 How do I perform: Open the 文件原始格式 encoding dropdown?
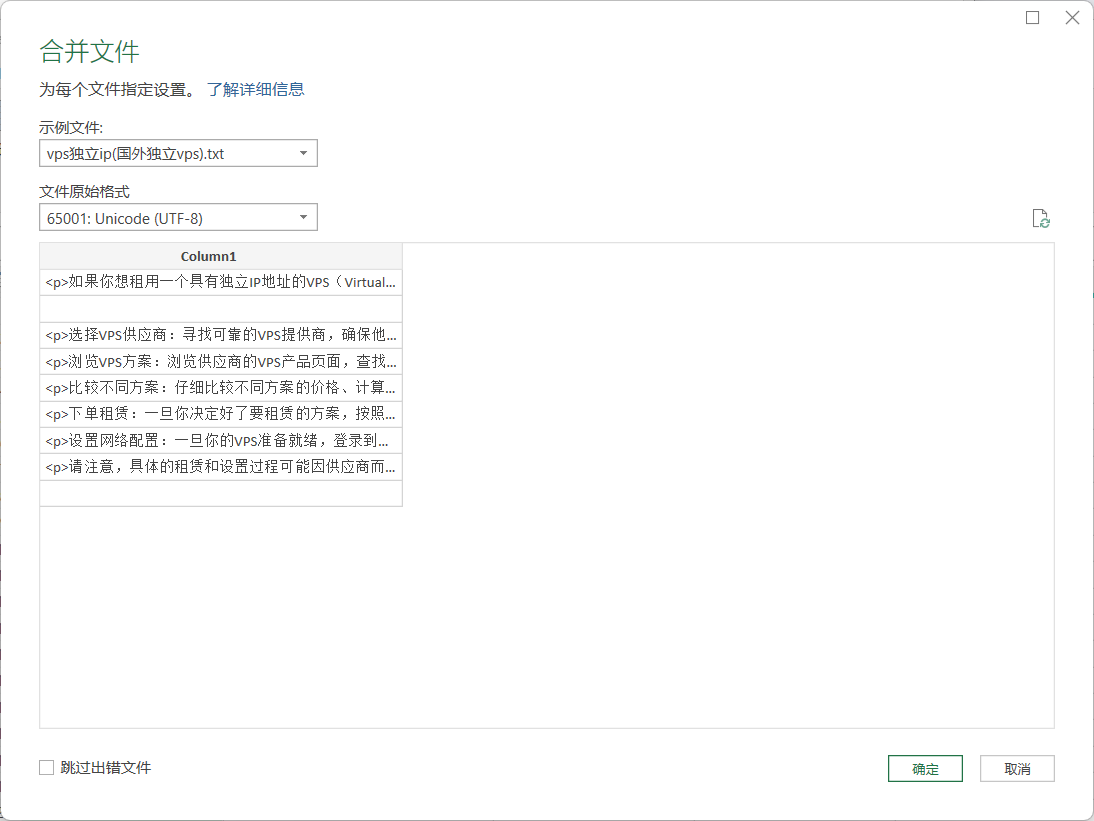coord(303,218)
